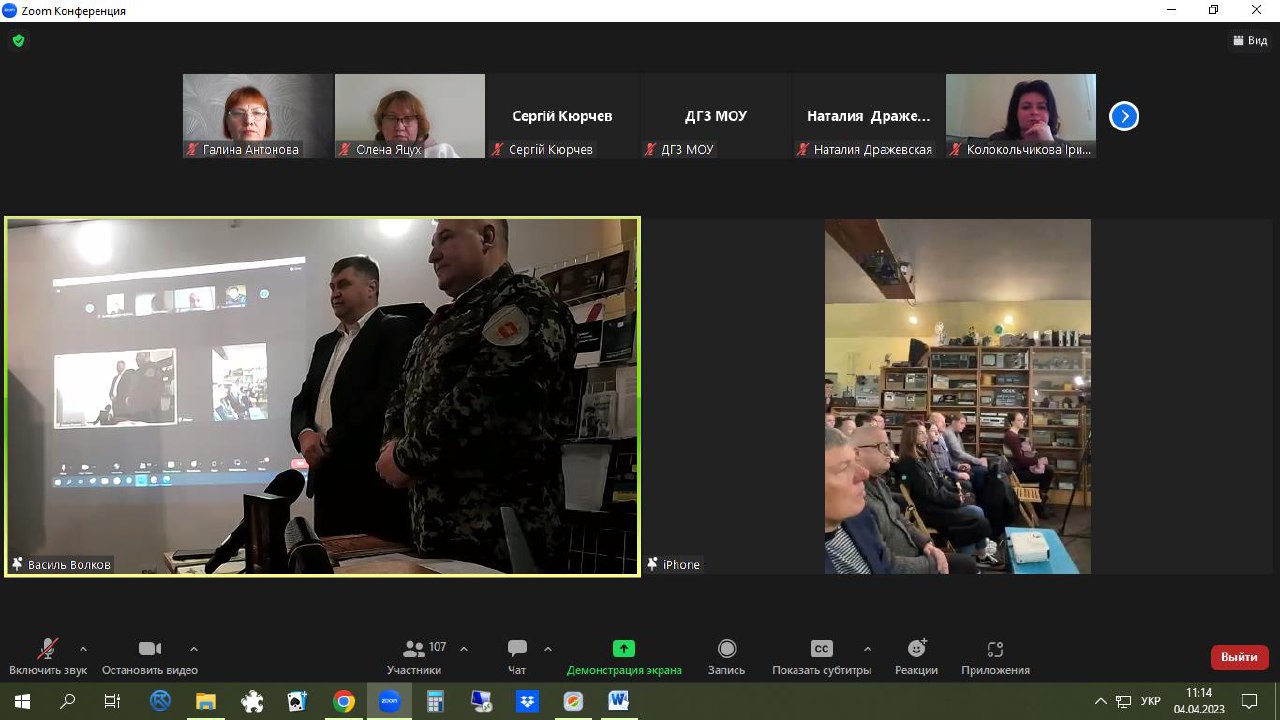This screenshot has height=720, width=1280.
Task: Select Галина Антонова's video thumbnail
Action: [258, 116]
